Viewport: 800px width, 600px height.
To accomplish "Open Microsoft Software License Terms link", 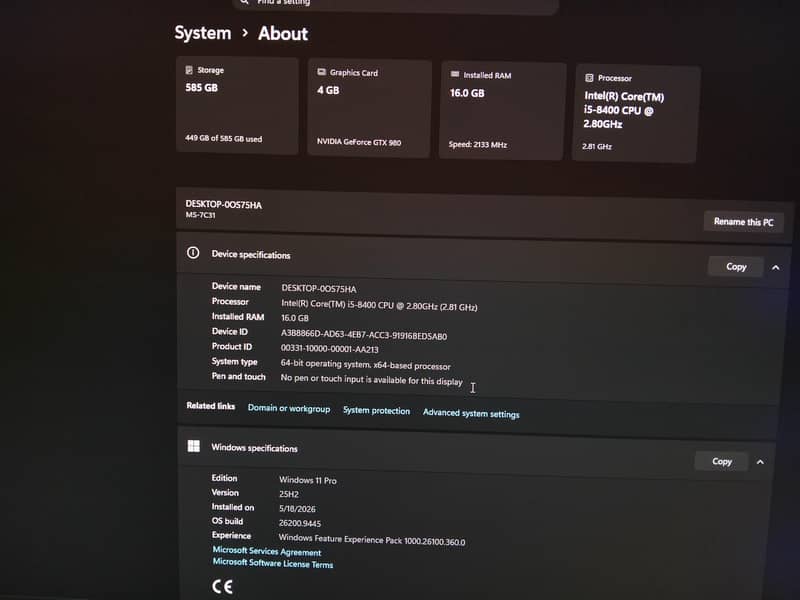I will (273, 563).
